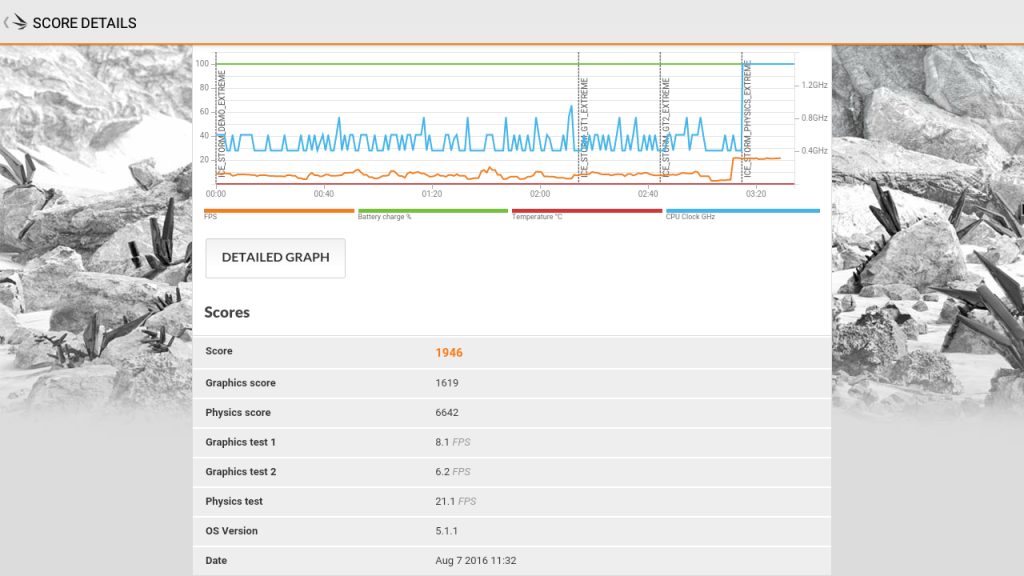The image size is (1024, 576).
Task: Click the Scores section heading
Action: (227, 312)
